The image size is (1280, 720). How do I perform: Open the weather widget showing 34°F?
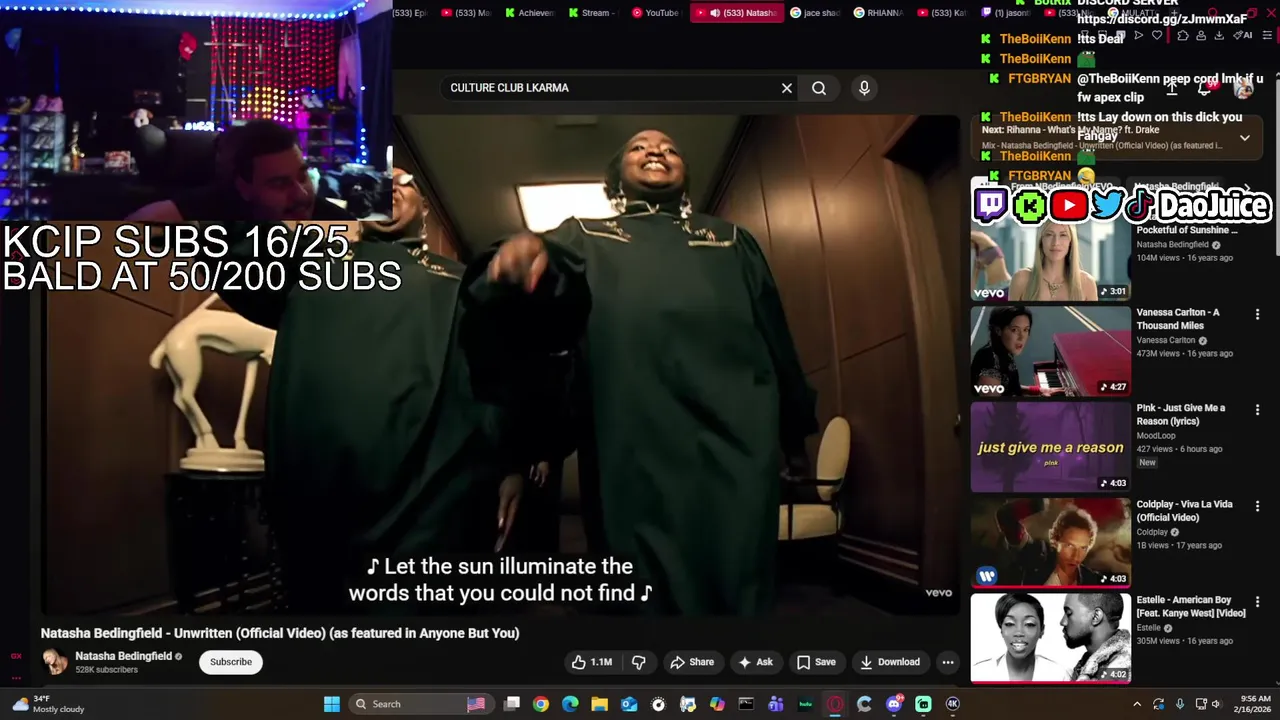coord(47,704)
